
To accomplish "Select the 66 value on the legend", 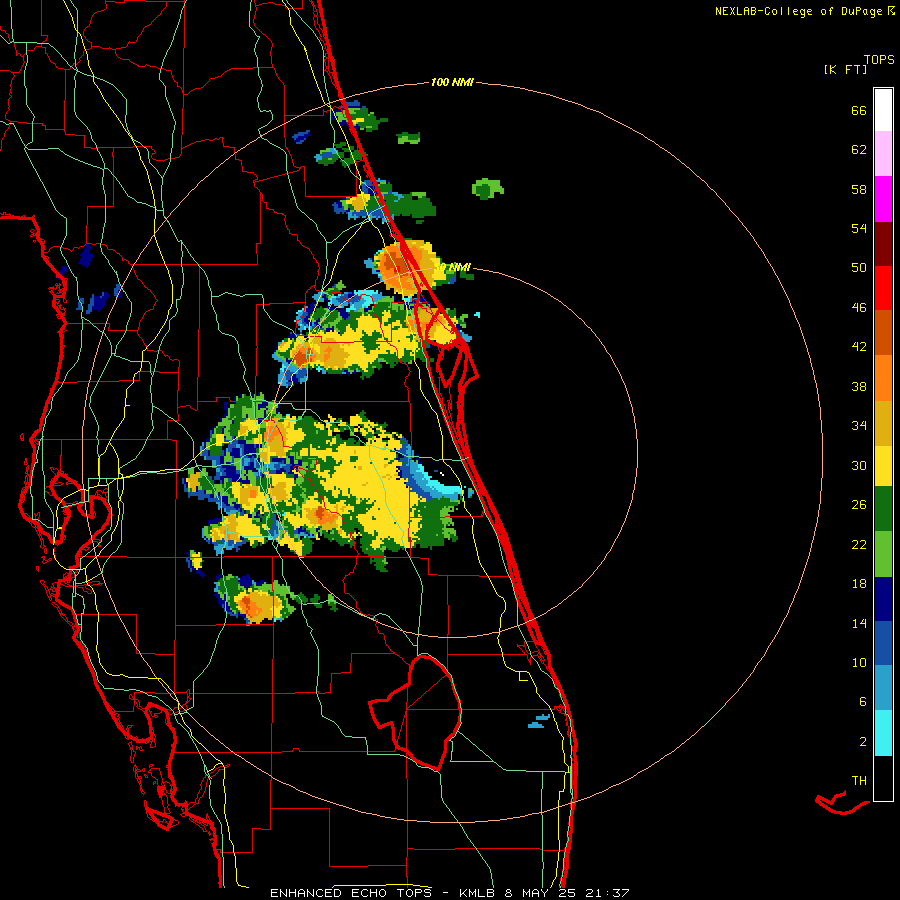I will tap(859, 111).
